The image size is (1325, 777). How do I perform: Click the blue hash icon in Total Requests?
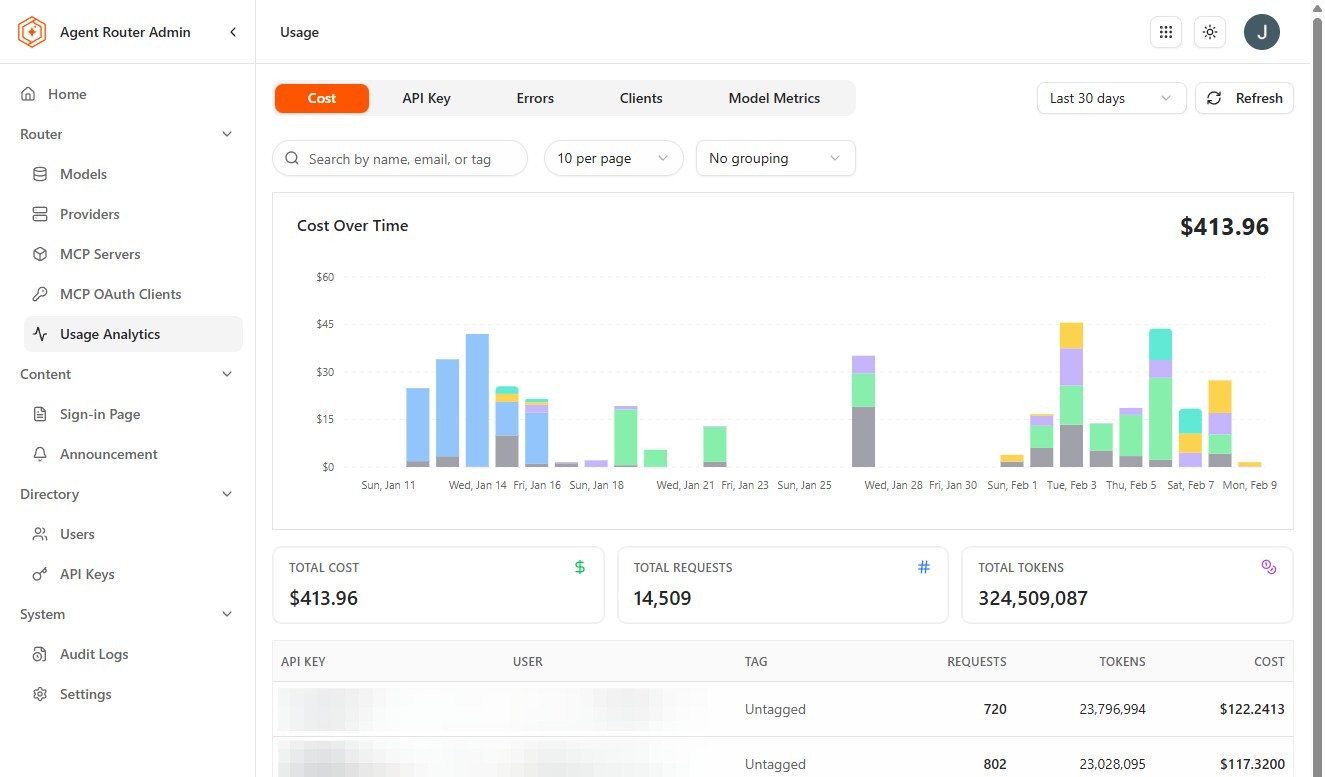click(924, 567)
